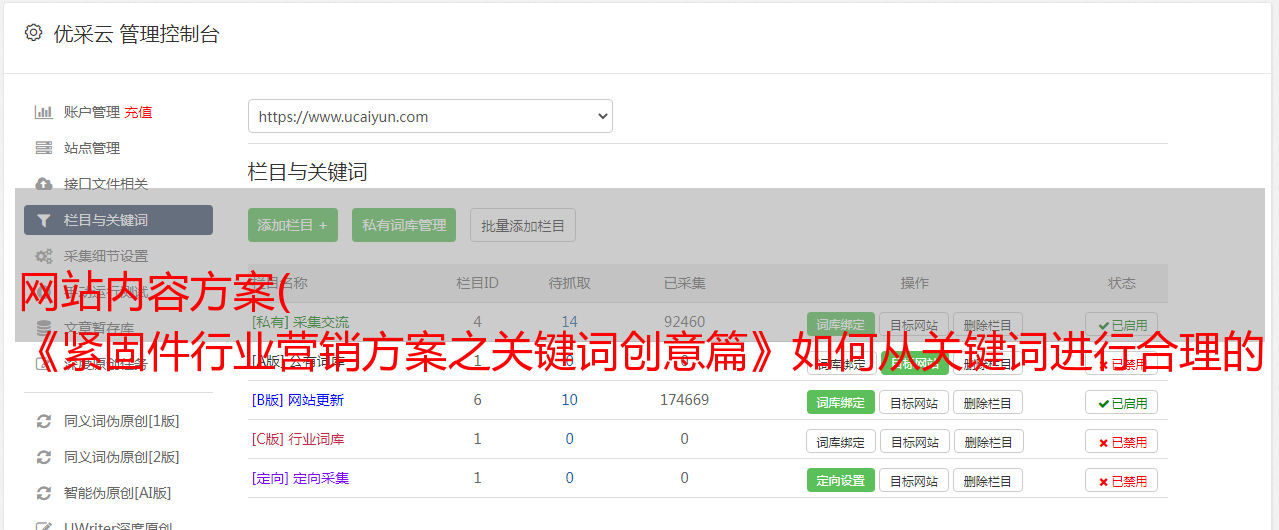Click 词库绑定 in the 行业词库 row
Image resolution: width=1279 pixels, height=530 pixels.
(x=841, y=441)
